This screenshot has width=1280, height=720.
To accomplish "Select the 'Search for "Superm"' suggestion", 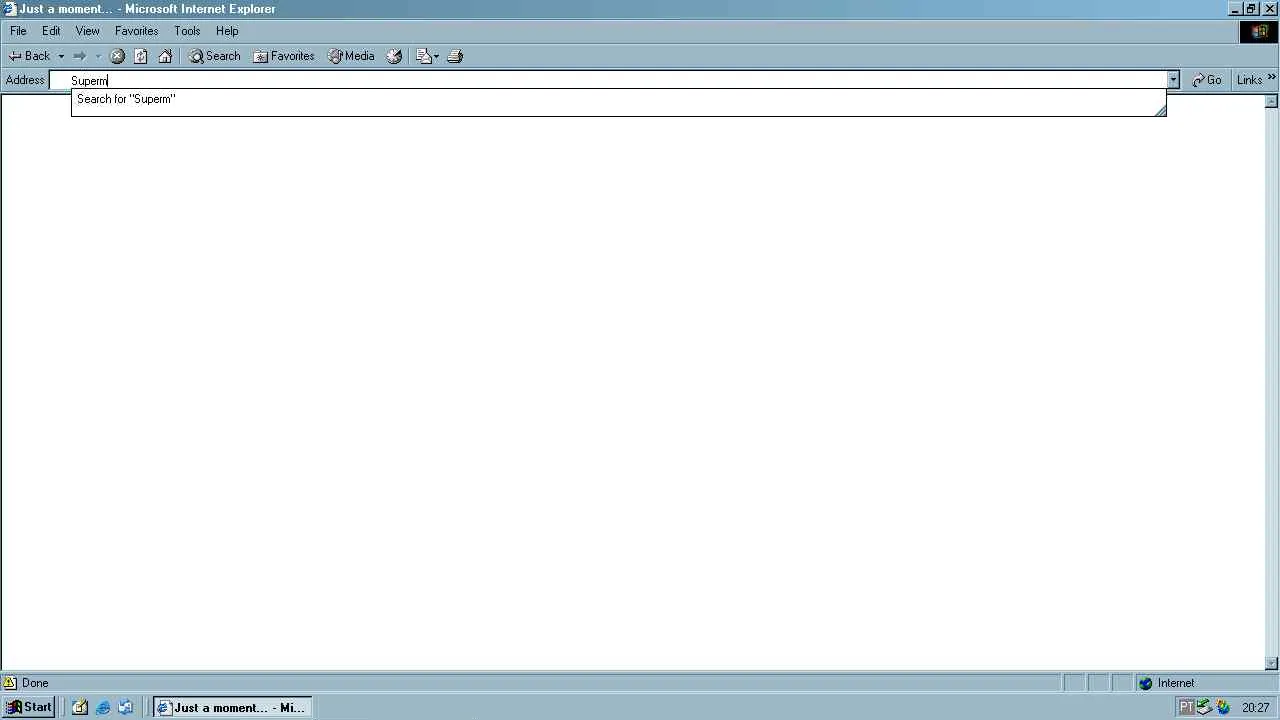I will [x=618, y=99].
